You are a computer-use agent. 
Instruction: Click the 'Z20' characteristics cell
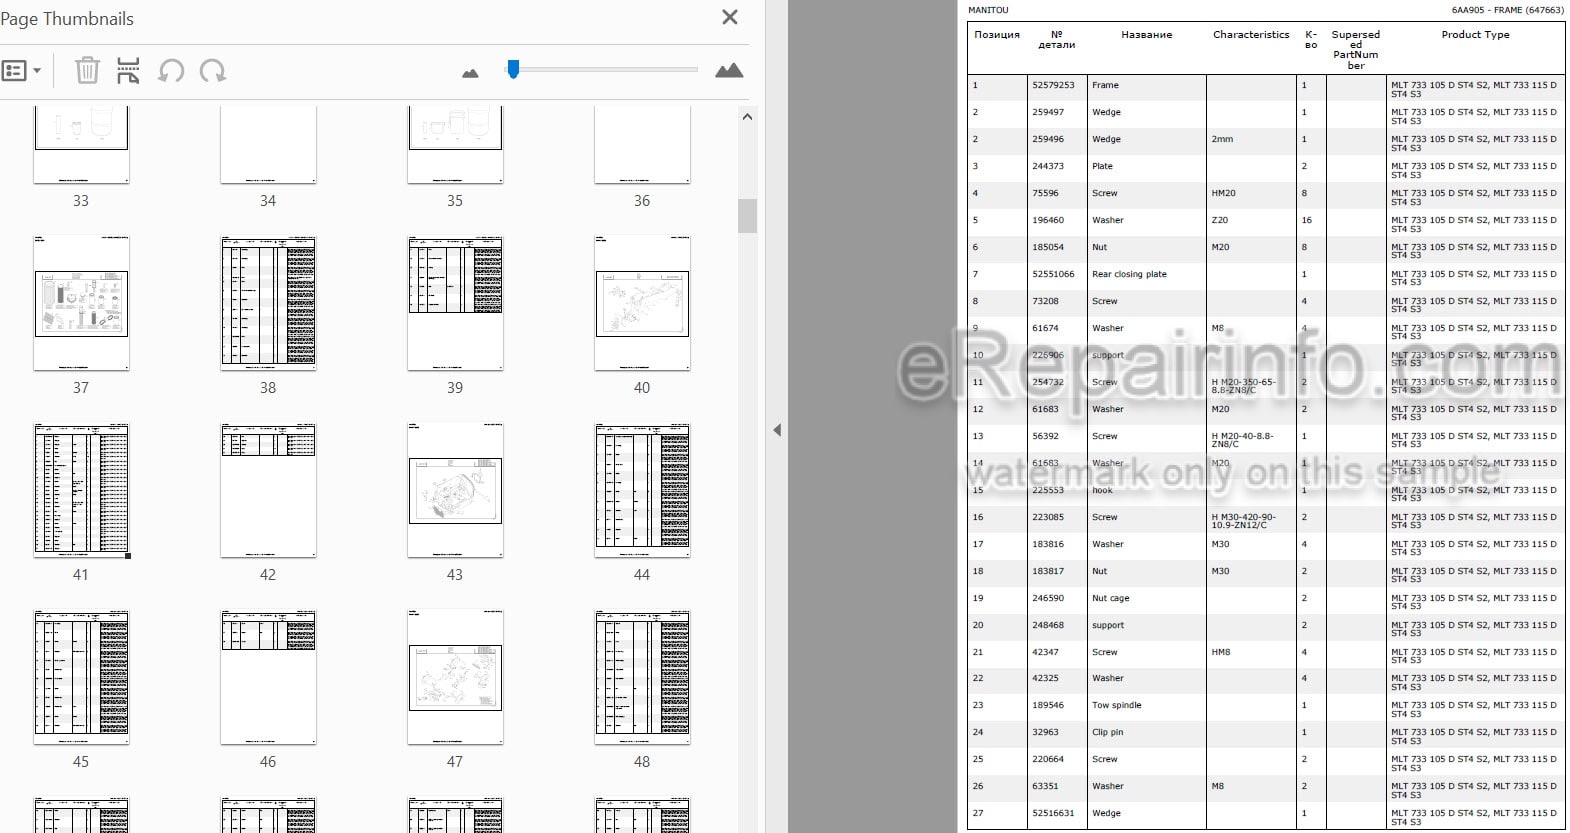point(1220,220)
